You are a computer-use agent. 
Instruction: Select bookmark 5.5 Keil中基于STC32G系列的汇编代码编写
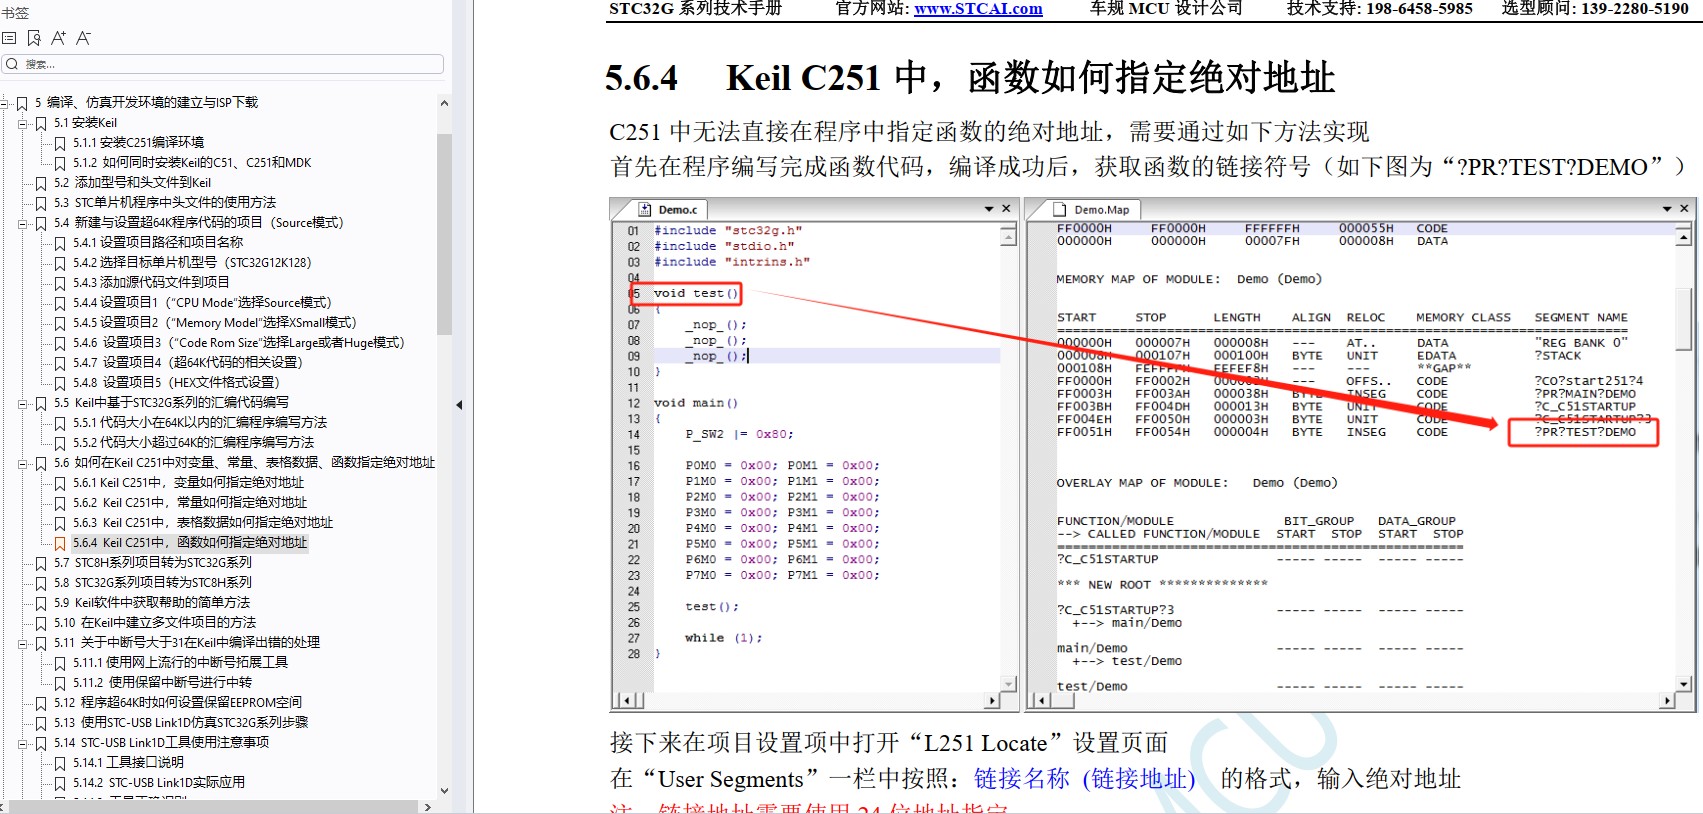[x=171, y=403]
